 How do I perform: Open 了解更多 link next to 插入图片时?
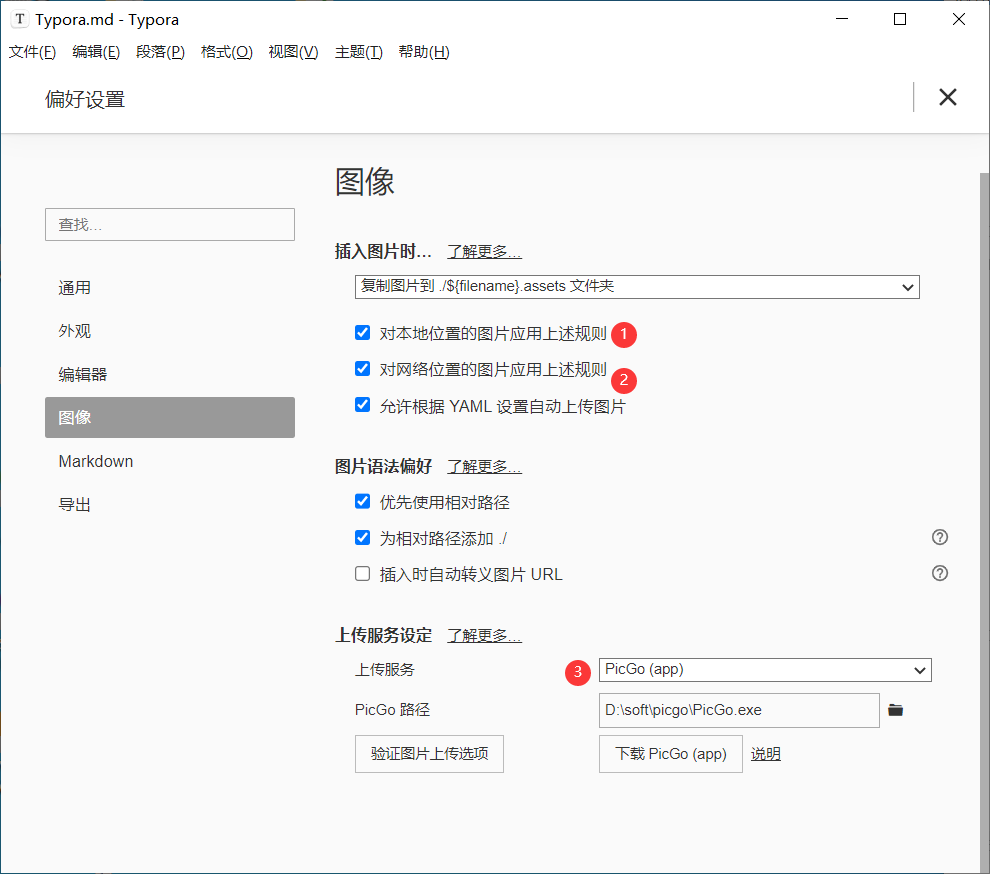pyautogui.click(x=484, y=252)
